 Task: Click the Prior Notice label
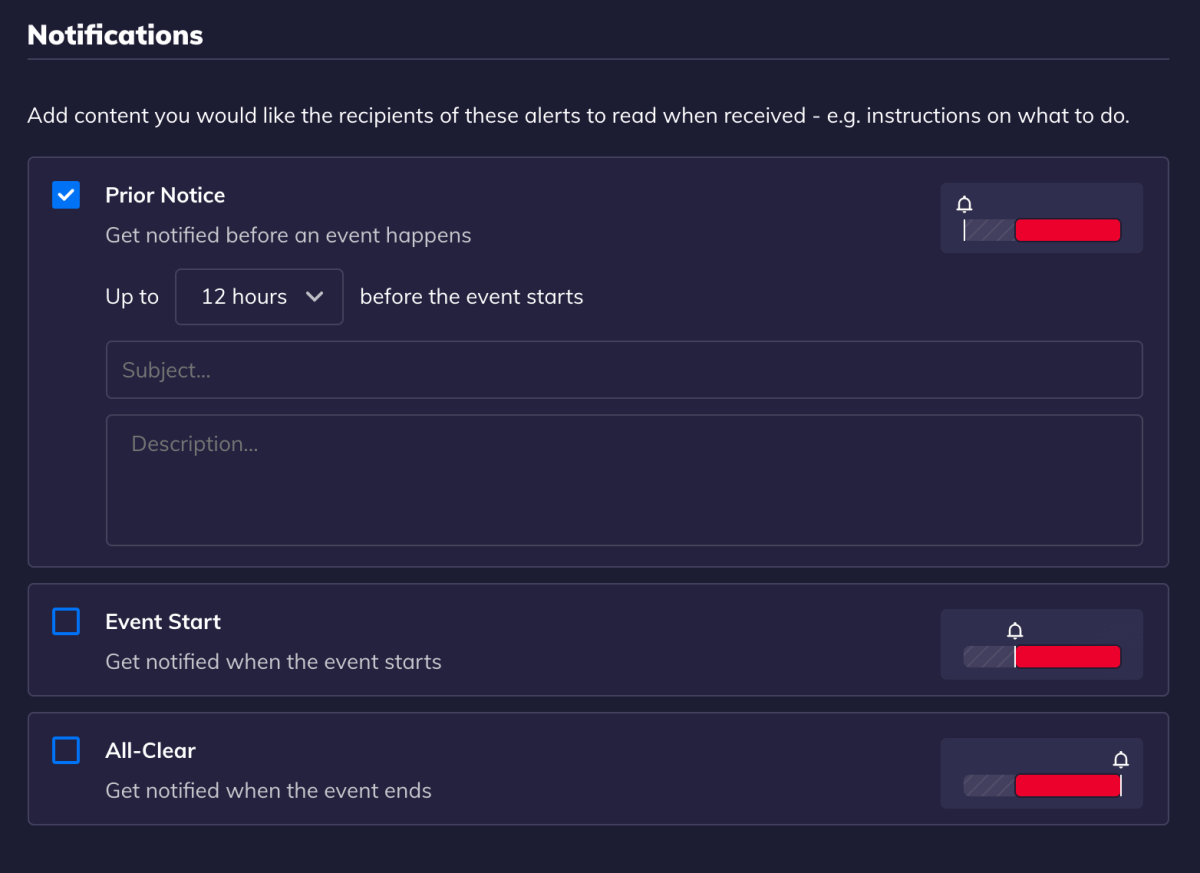pos(165,195)
